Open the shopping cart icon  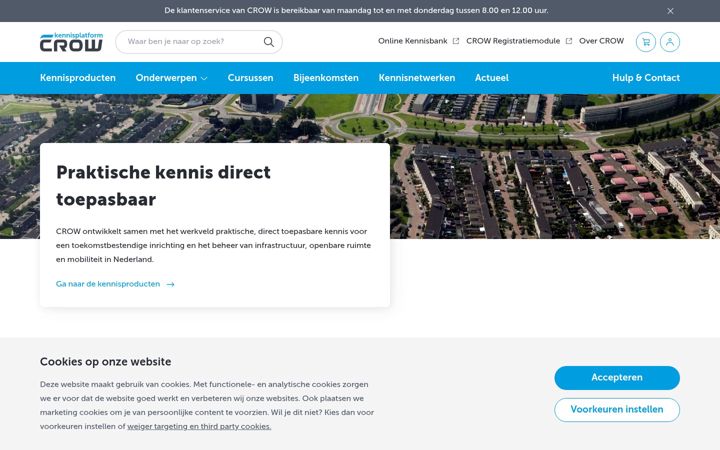[x=646, y=42]
